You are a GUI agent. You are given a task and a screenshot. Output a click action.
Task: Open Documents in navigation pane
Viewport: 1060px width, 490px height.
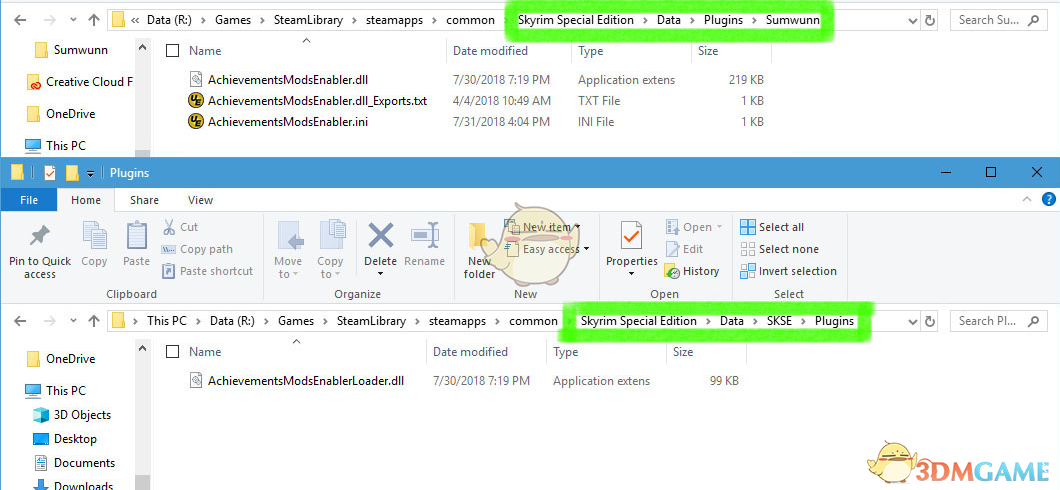[74, 463]
